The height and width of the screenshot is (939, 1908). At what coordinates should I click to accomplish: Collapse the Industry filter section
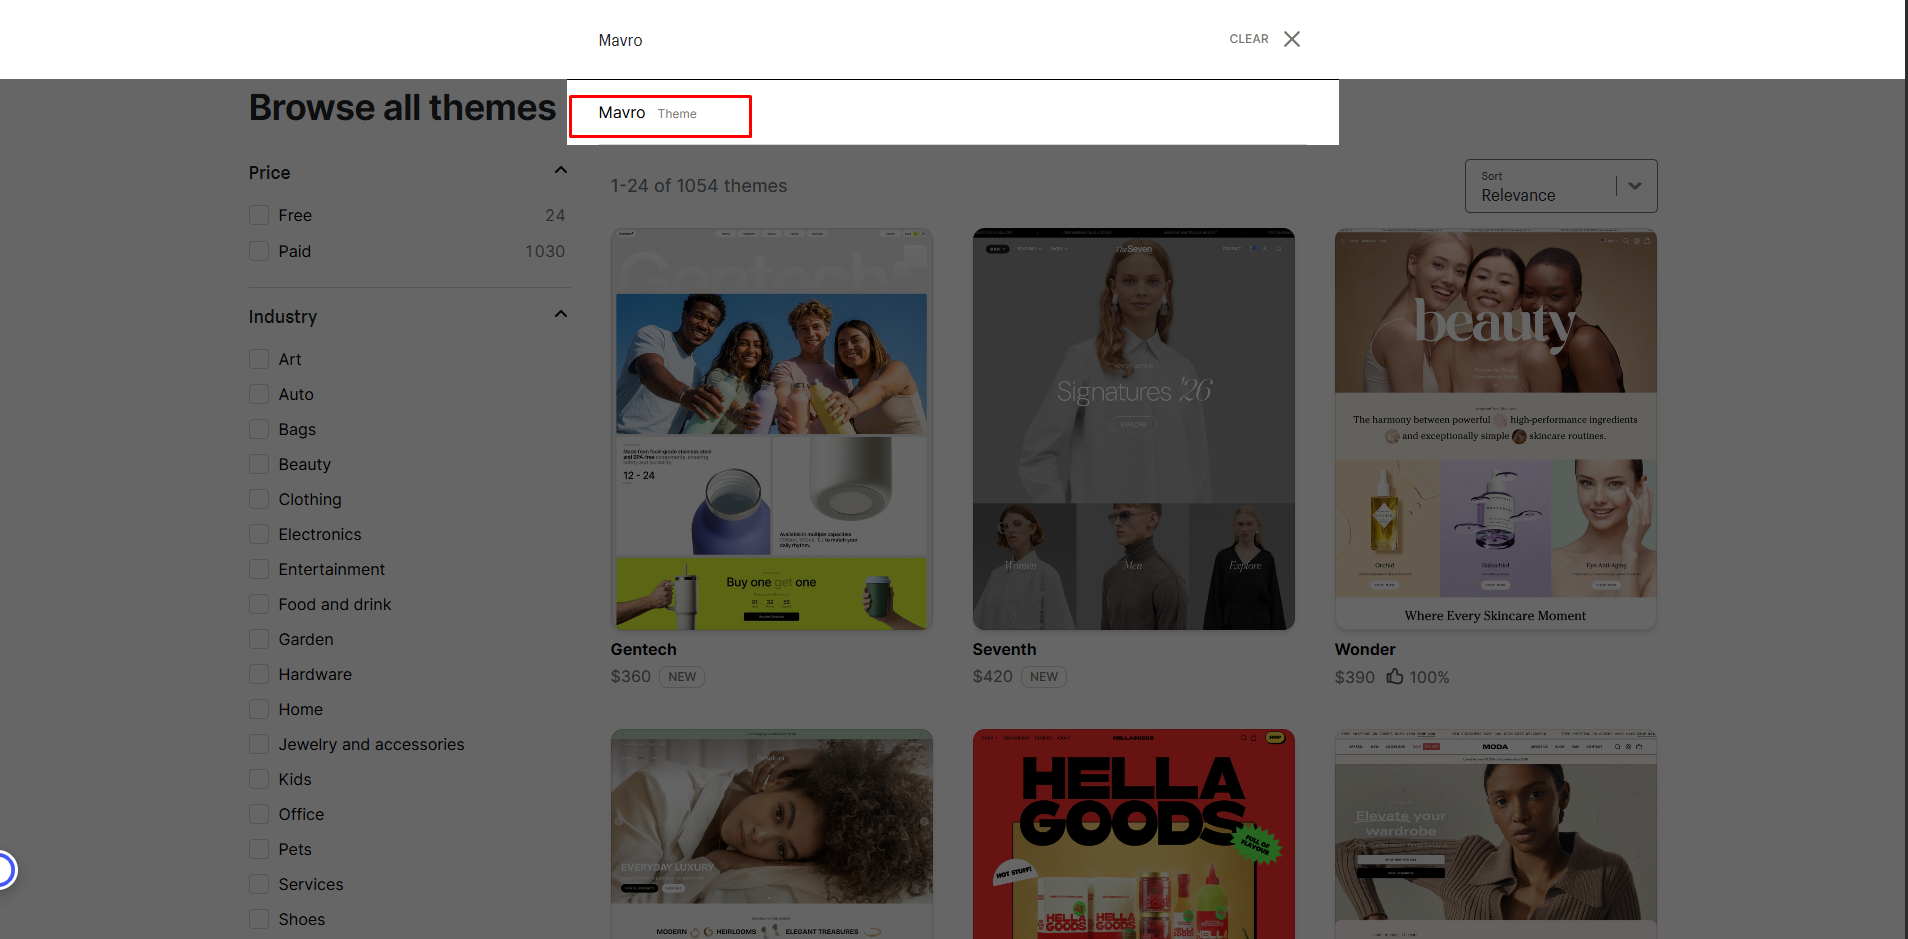tap(560, 313)
